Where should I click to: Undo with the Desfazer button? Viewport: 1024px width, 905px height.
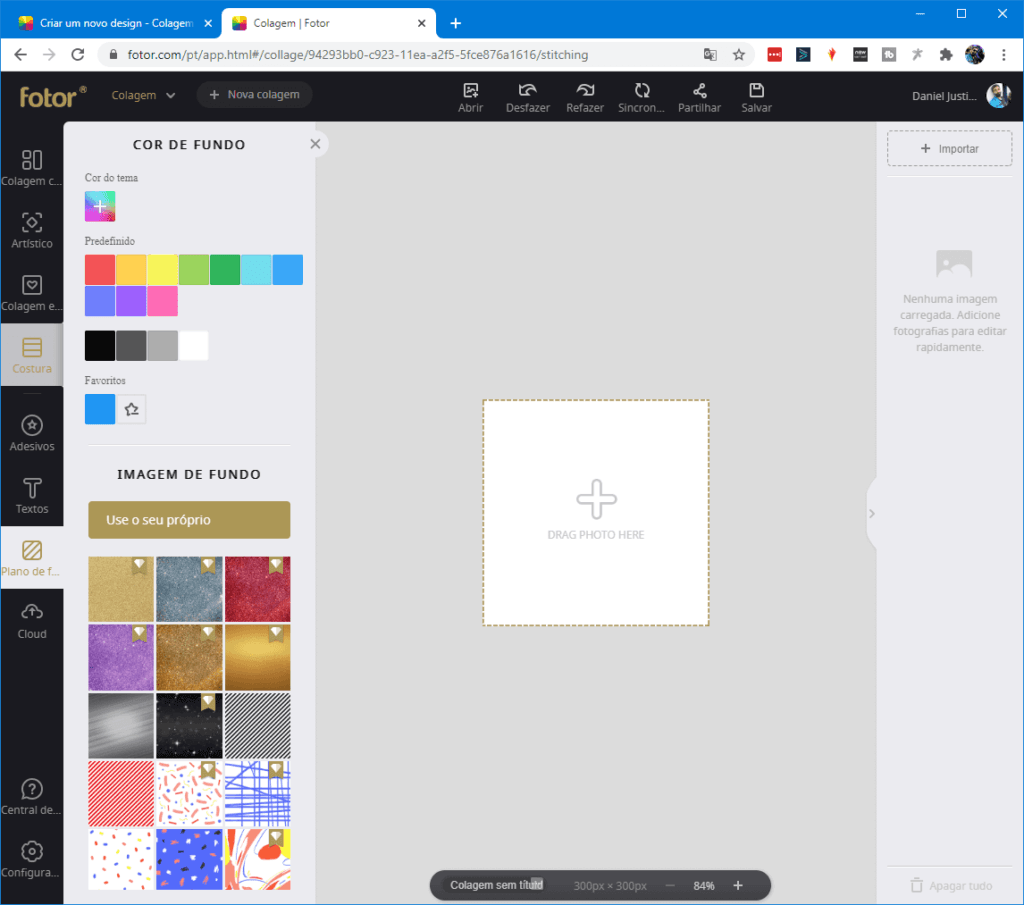[x=527, y=96]
